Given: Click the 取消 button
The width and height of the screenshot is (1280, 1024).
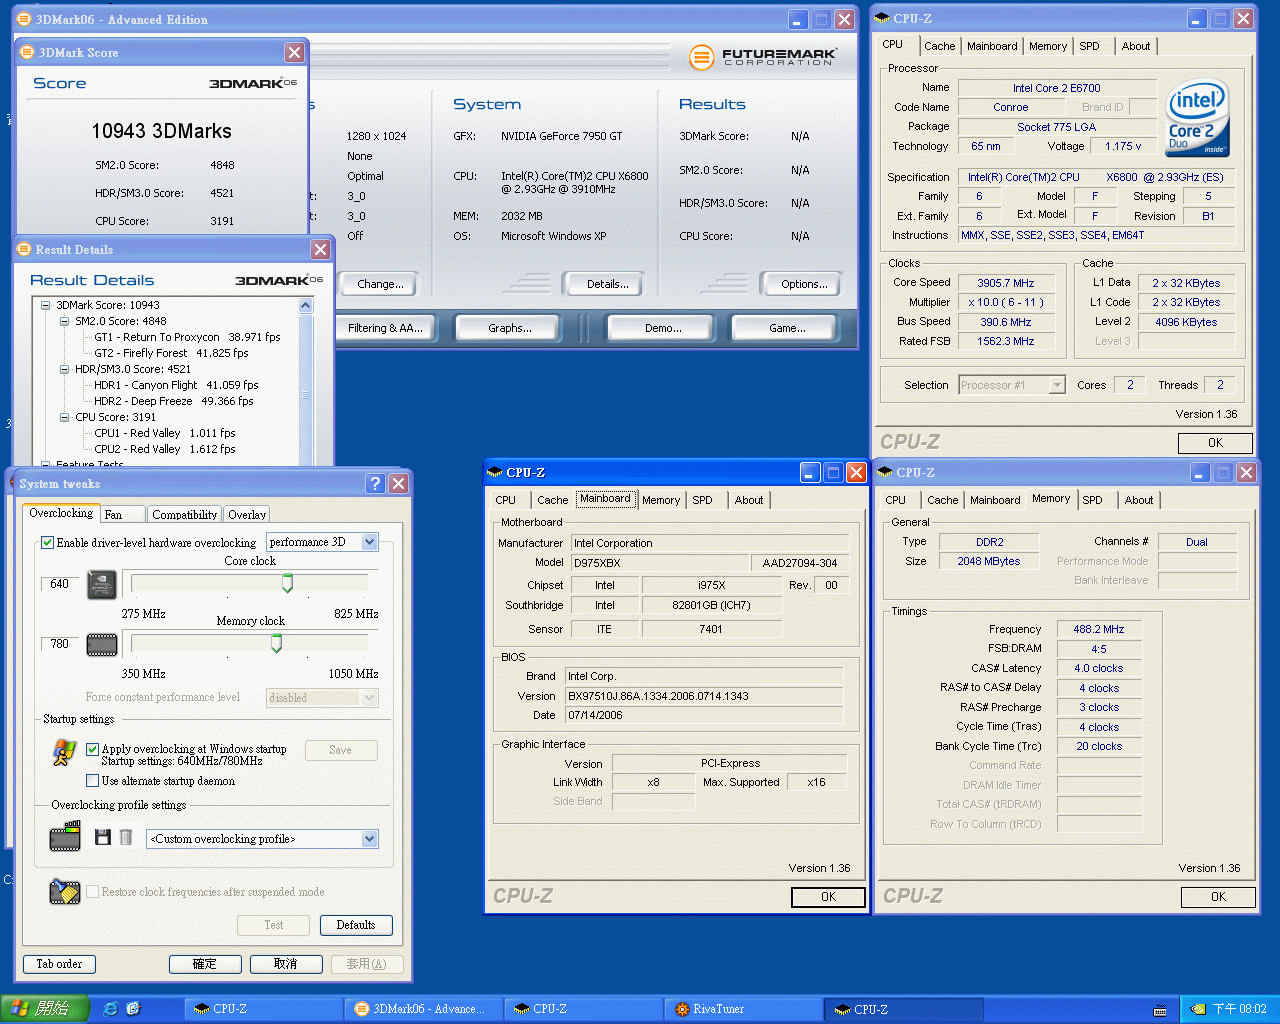Looking at the screenshot, I should click(285, 964).
